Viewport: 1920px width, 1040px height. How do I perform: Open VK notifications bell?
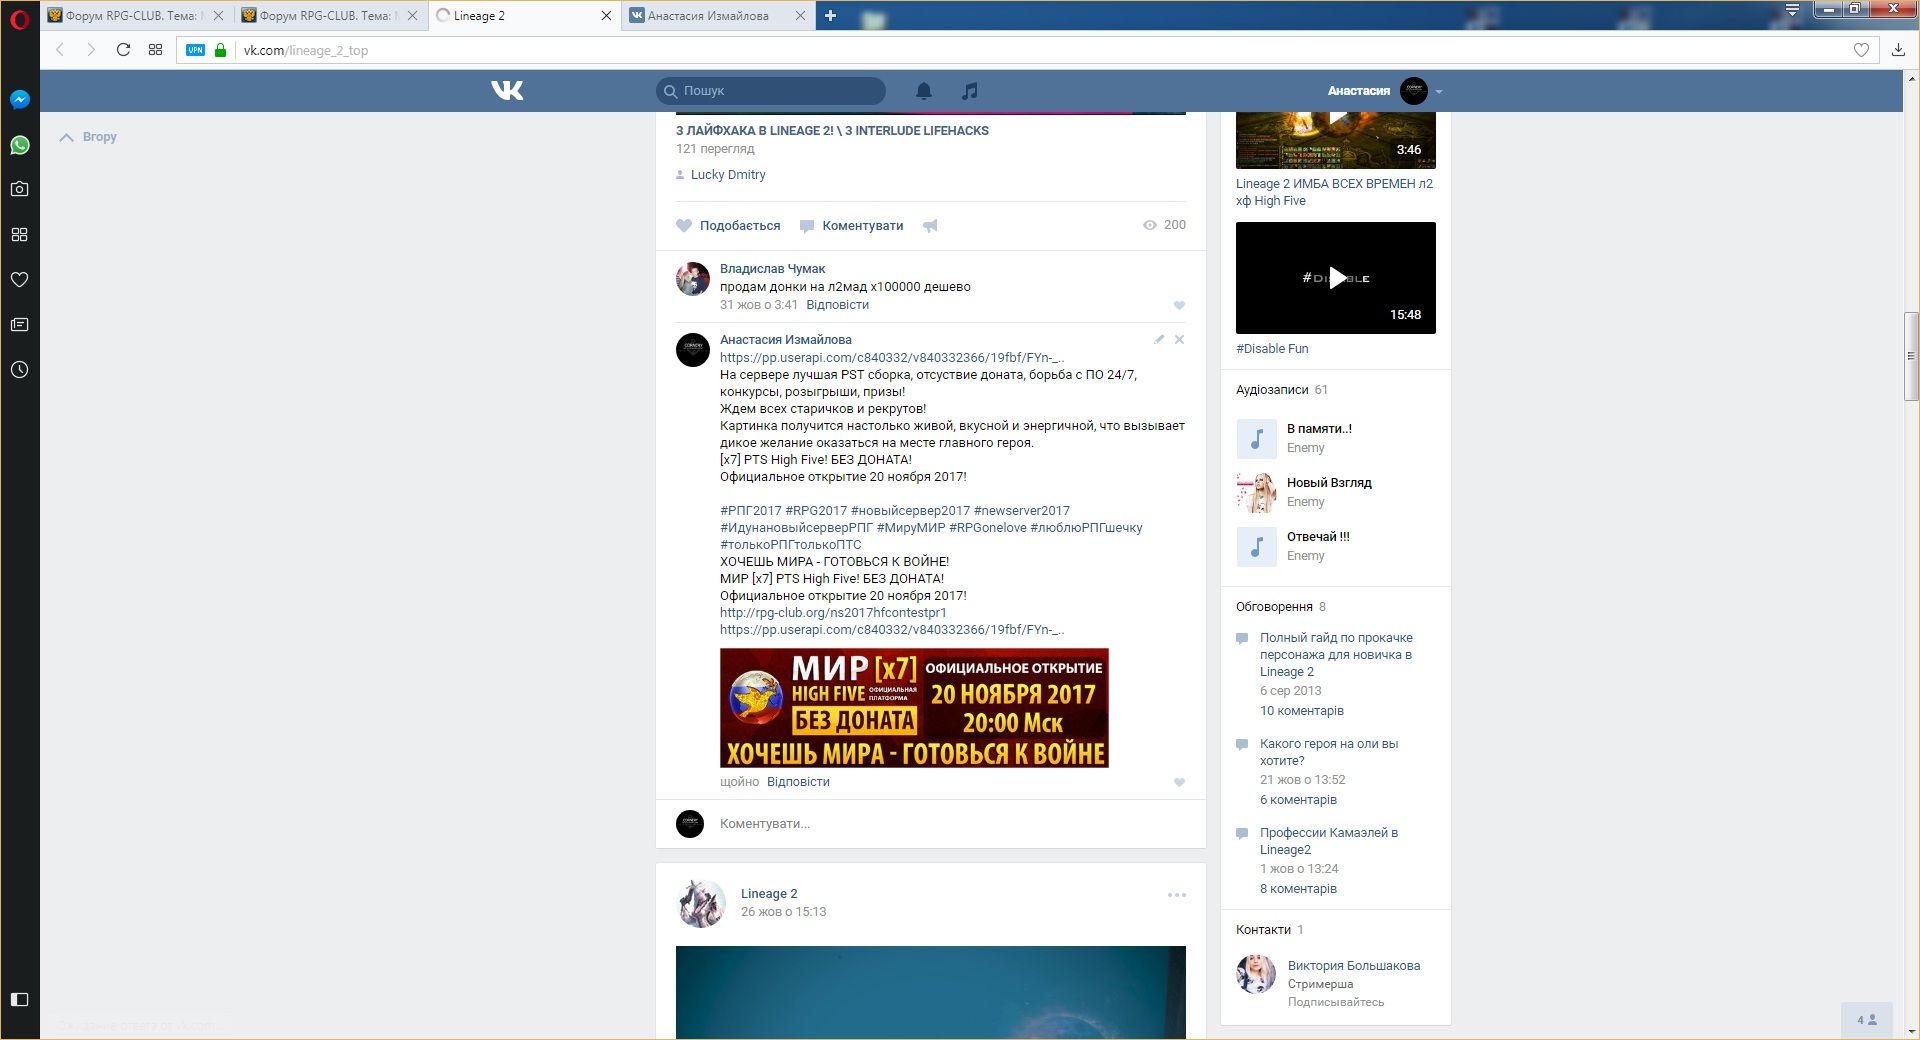[x=924, y=91]
